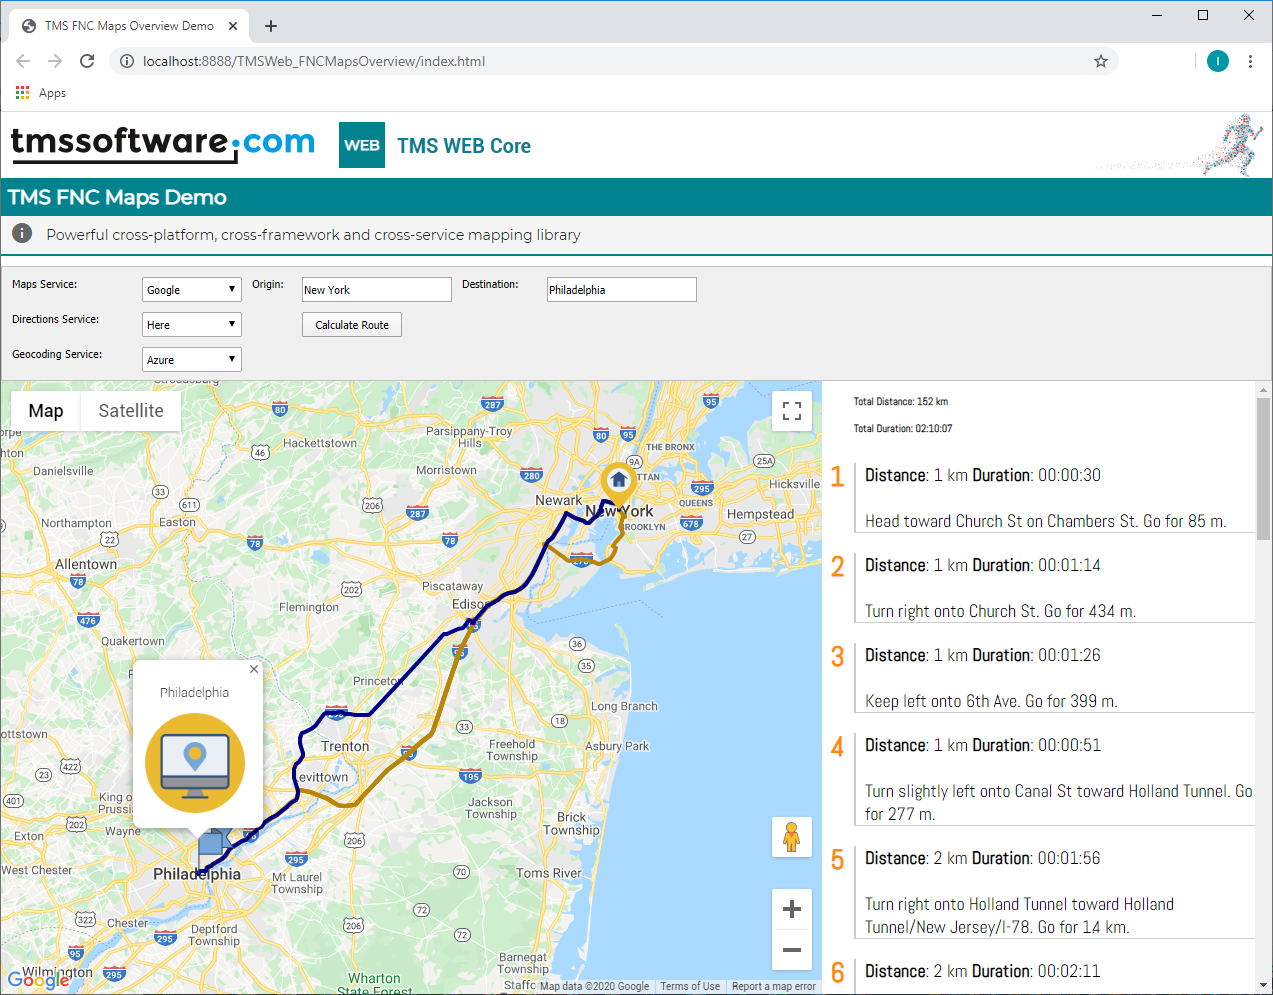The image size is (1273, 995).
Task: Close the TMS FNC Maps Overview Demo tab
Action: [232, 26]
